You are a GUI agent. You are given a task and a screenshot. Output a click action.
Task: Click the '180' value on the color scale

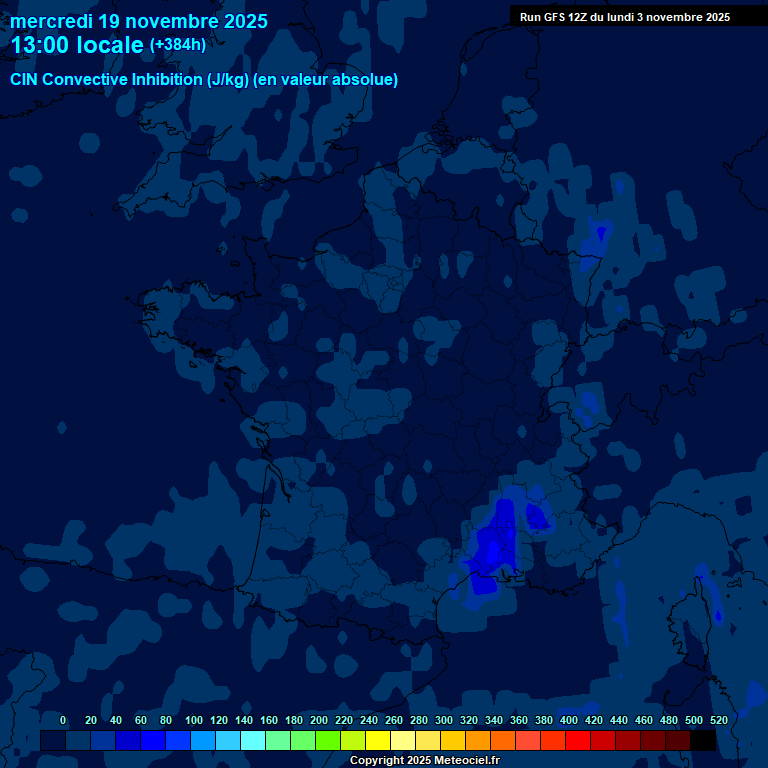tap(293, 720)
